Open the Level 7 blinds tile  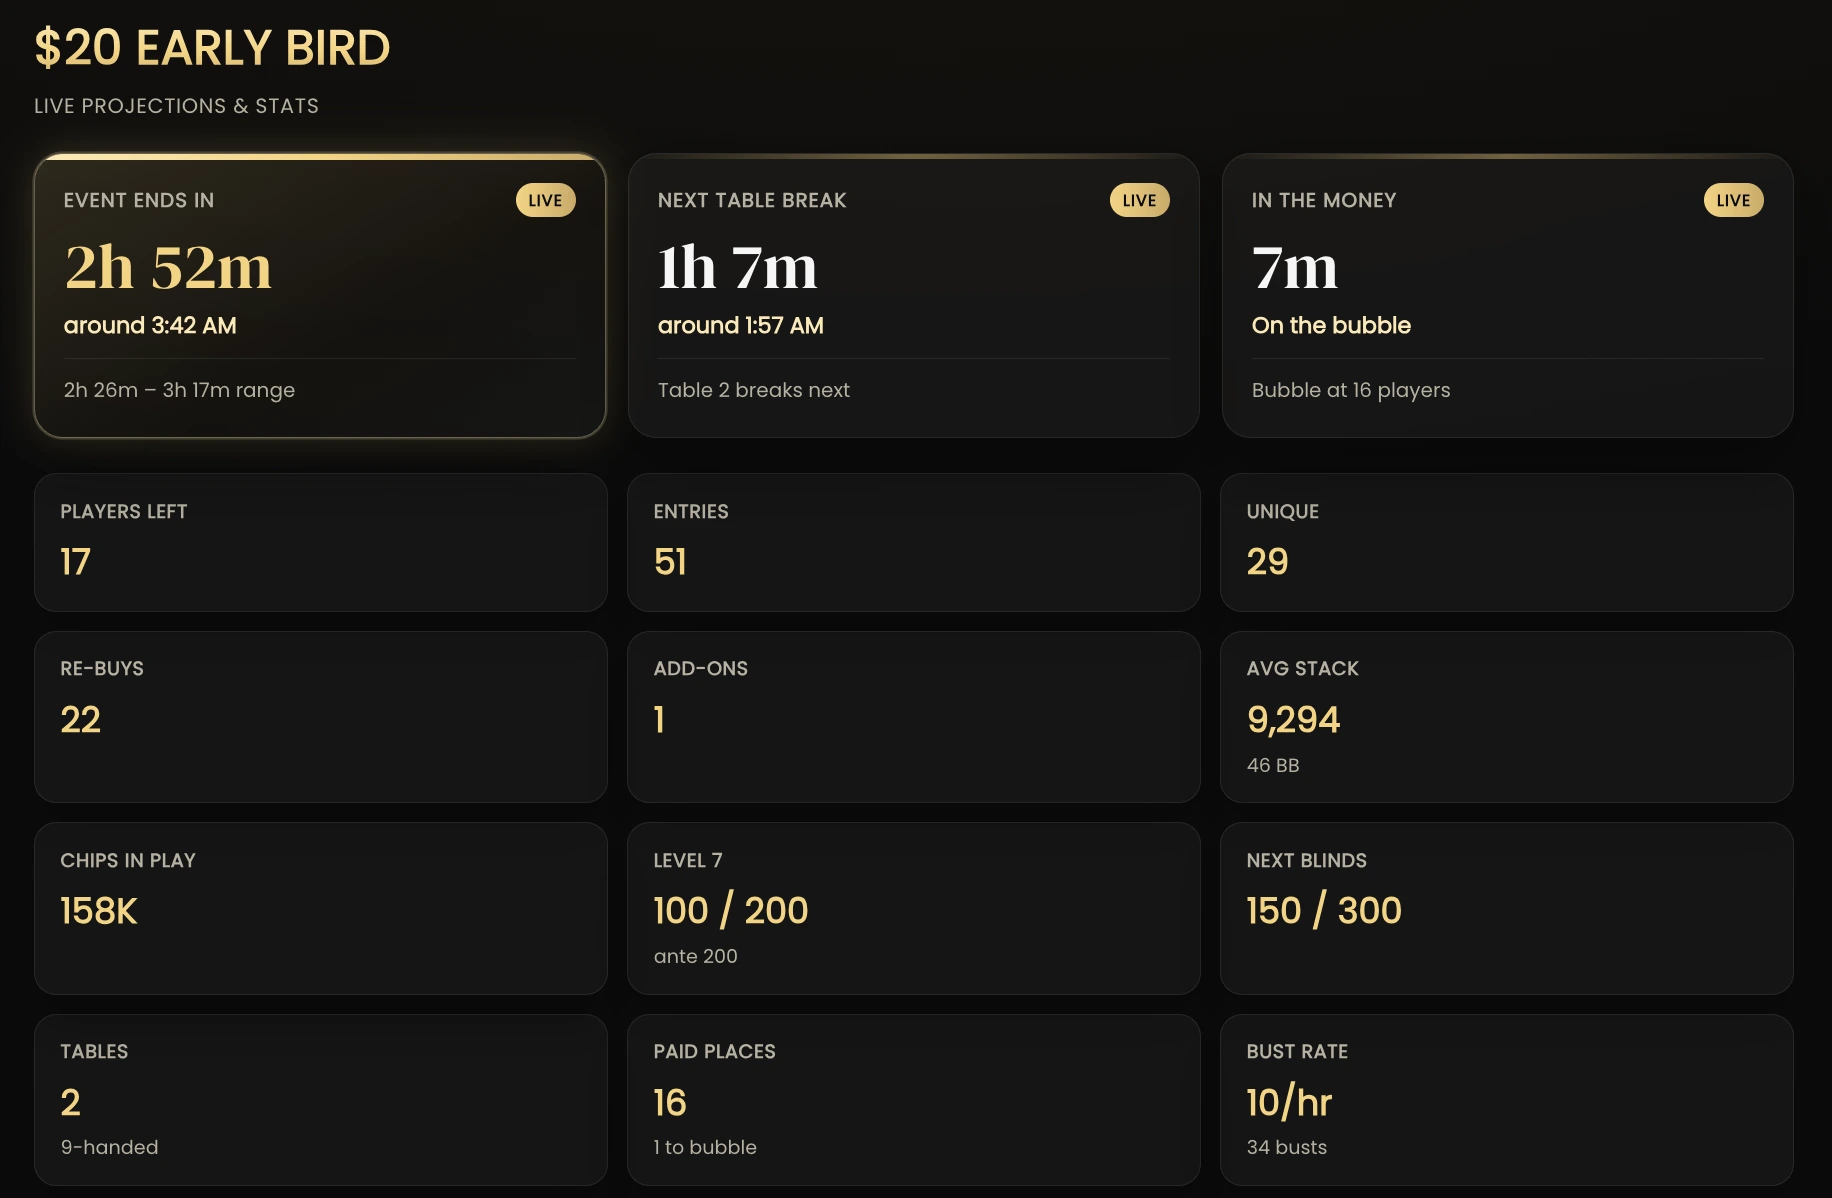click(913, 908)
